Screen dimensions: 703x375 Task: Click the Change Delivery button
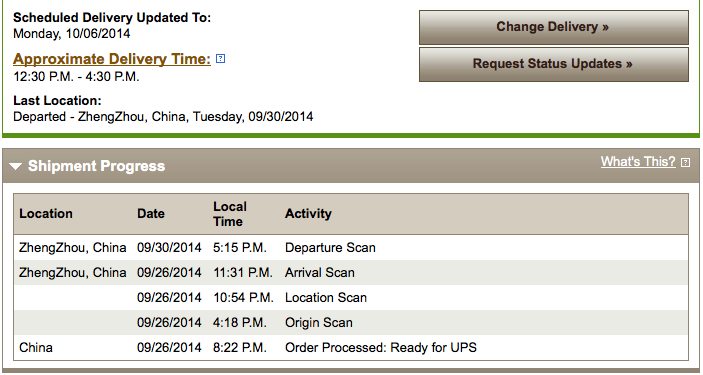tap(554, 27)
